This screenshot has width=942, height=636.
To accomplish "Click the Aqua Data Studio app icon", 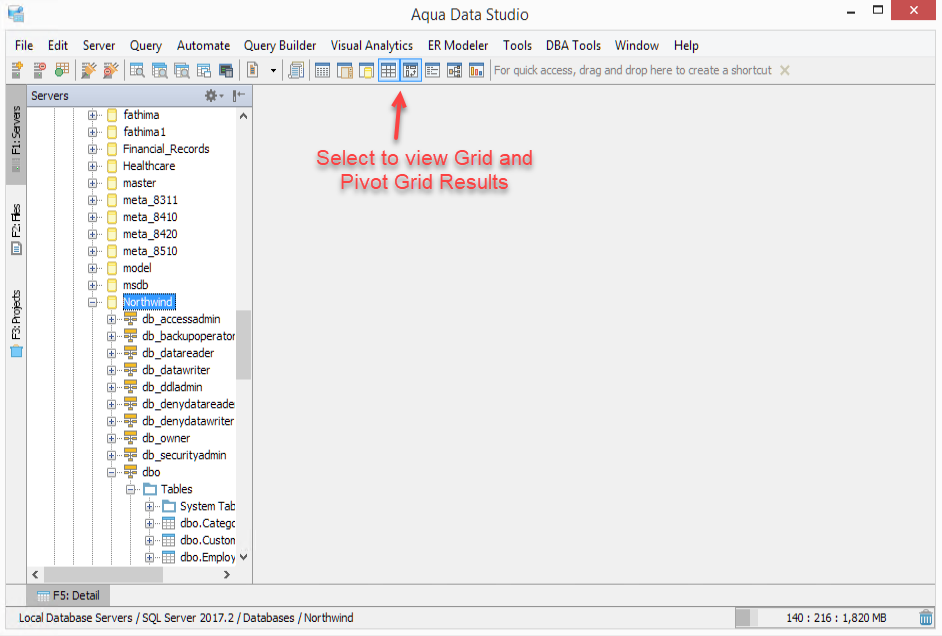I will pyautogui.click(x=16, y=13).
